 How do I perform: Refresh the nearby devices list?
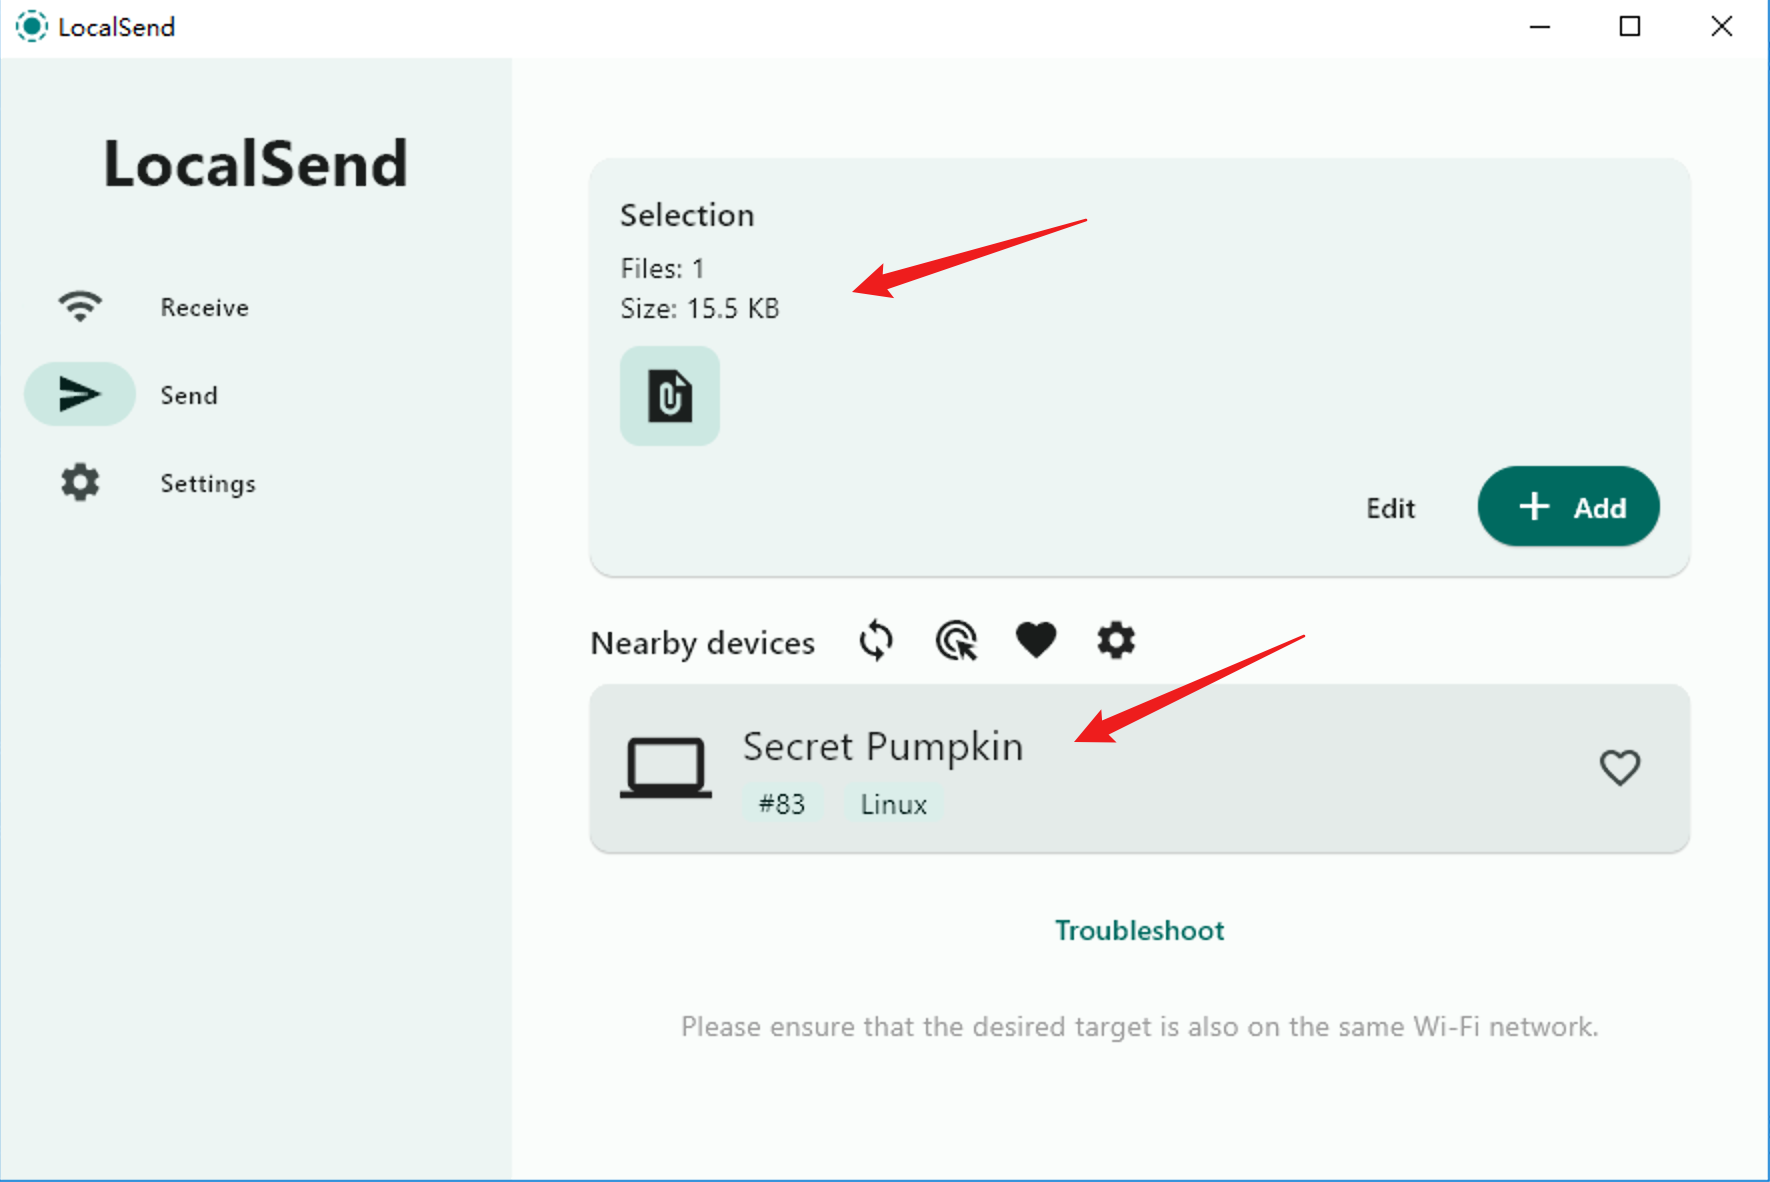876,641
